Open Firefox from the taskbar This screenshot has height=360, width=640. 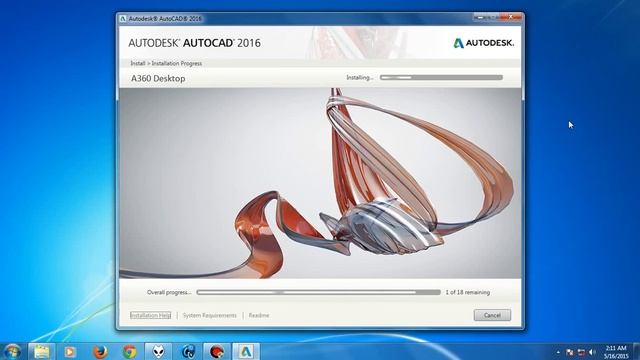click(x=100, y=351)
